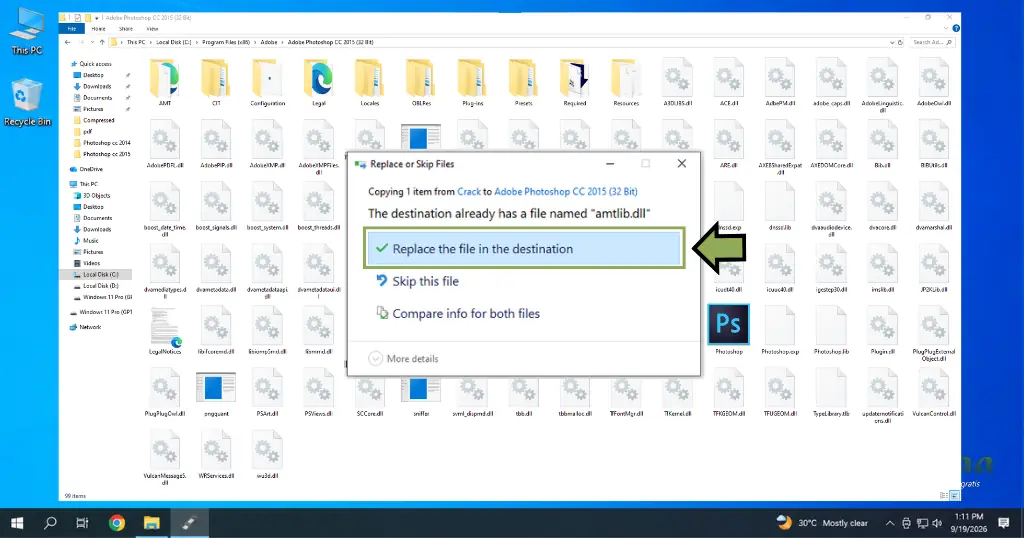Open the Home ribbon tab
The width and height of the screenshot is (1024, 538).
click(99, 29)
